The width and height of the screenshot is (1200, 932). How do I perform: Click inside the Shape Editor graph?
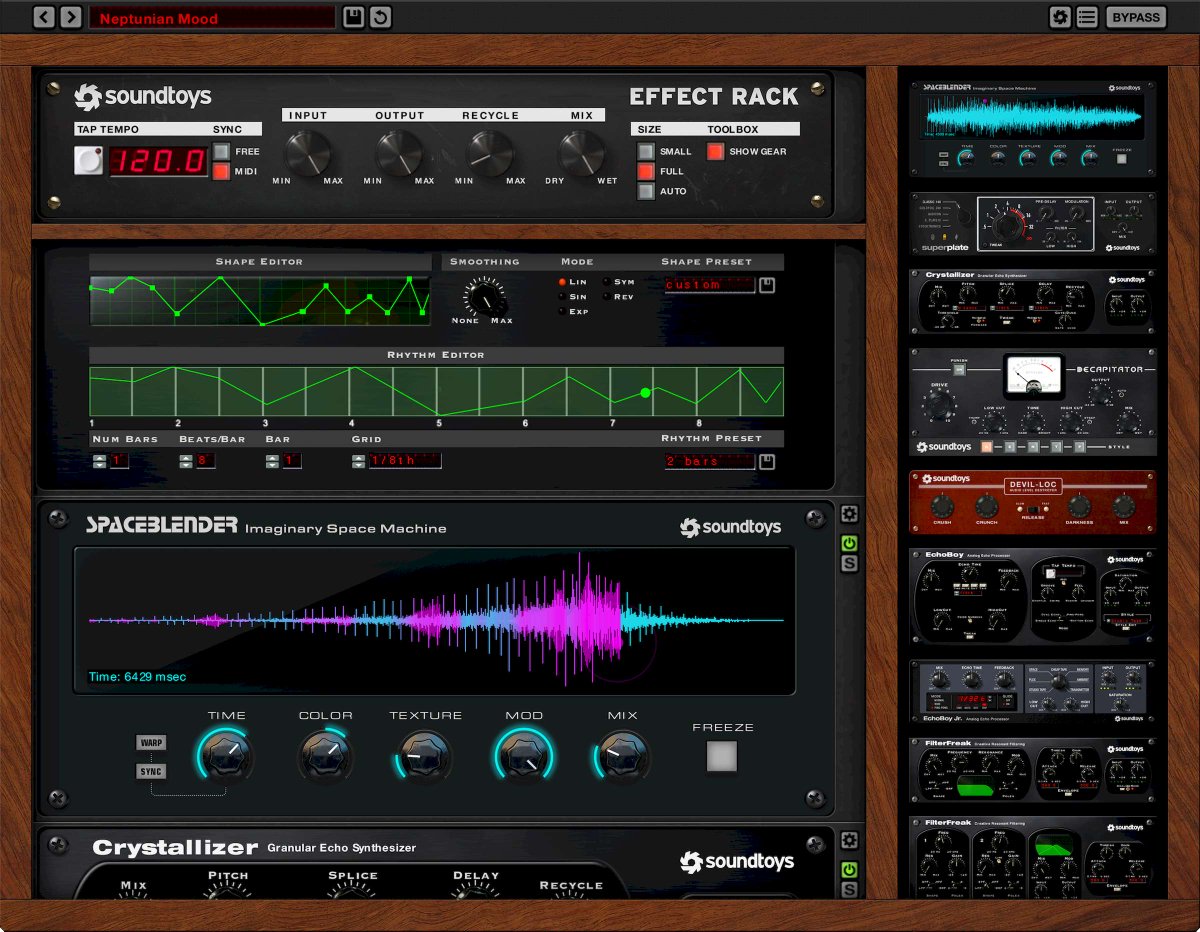[x=260, y=299]
